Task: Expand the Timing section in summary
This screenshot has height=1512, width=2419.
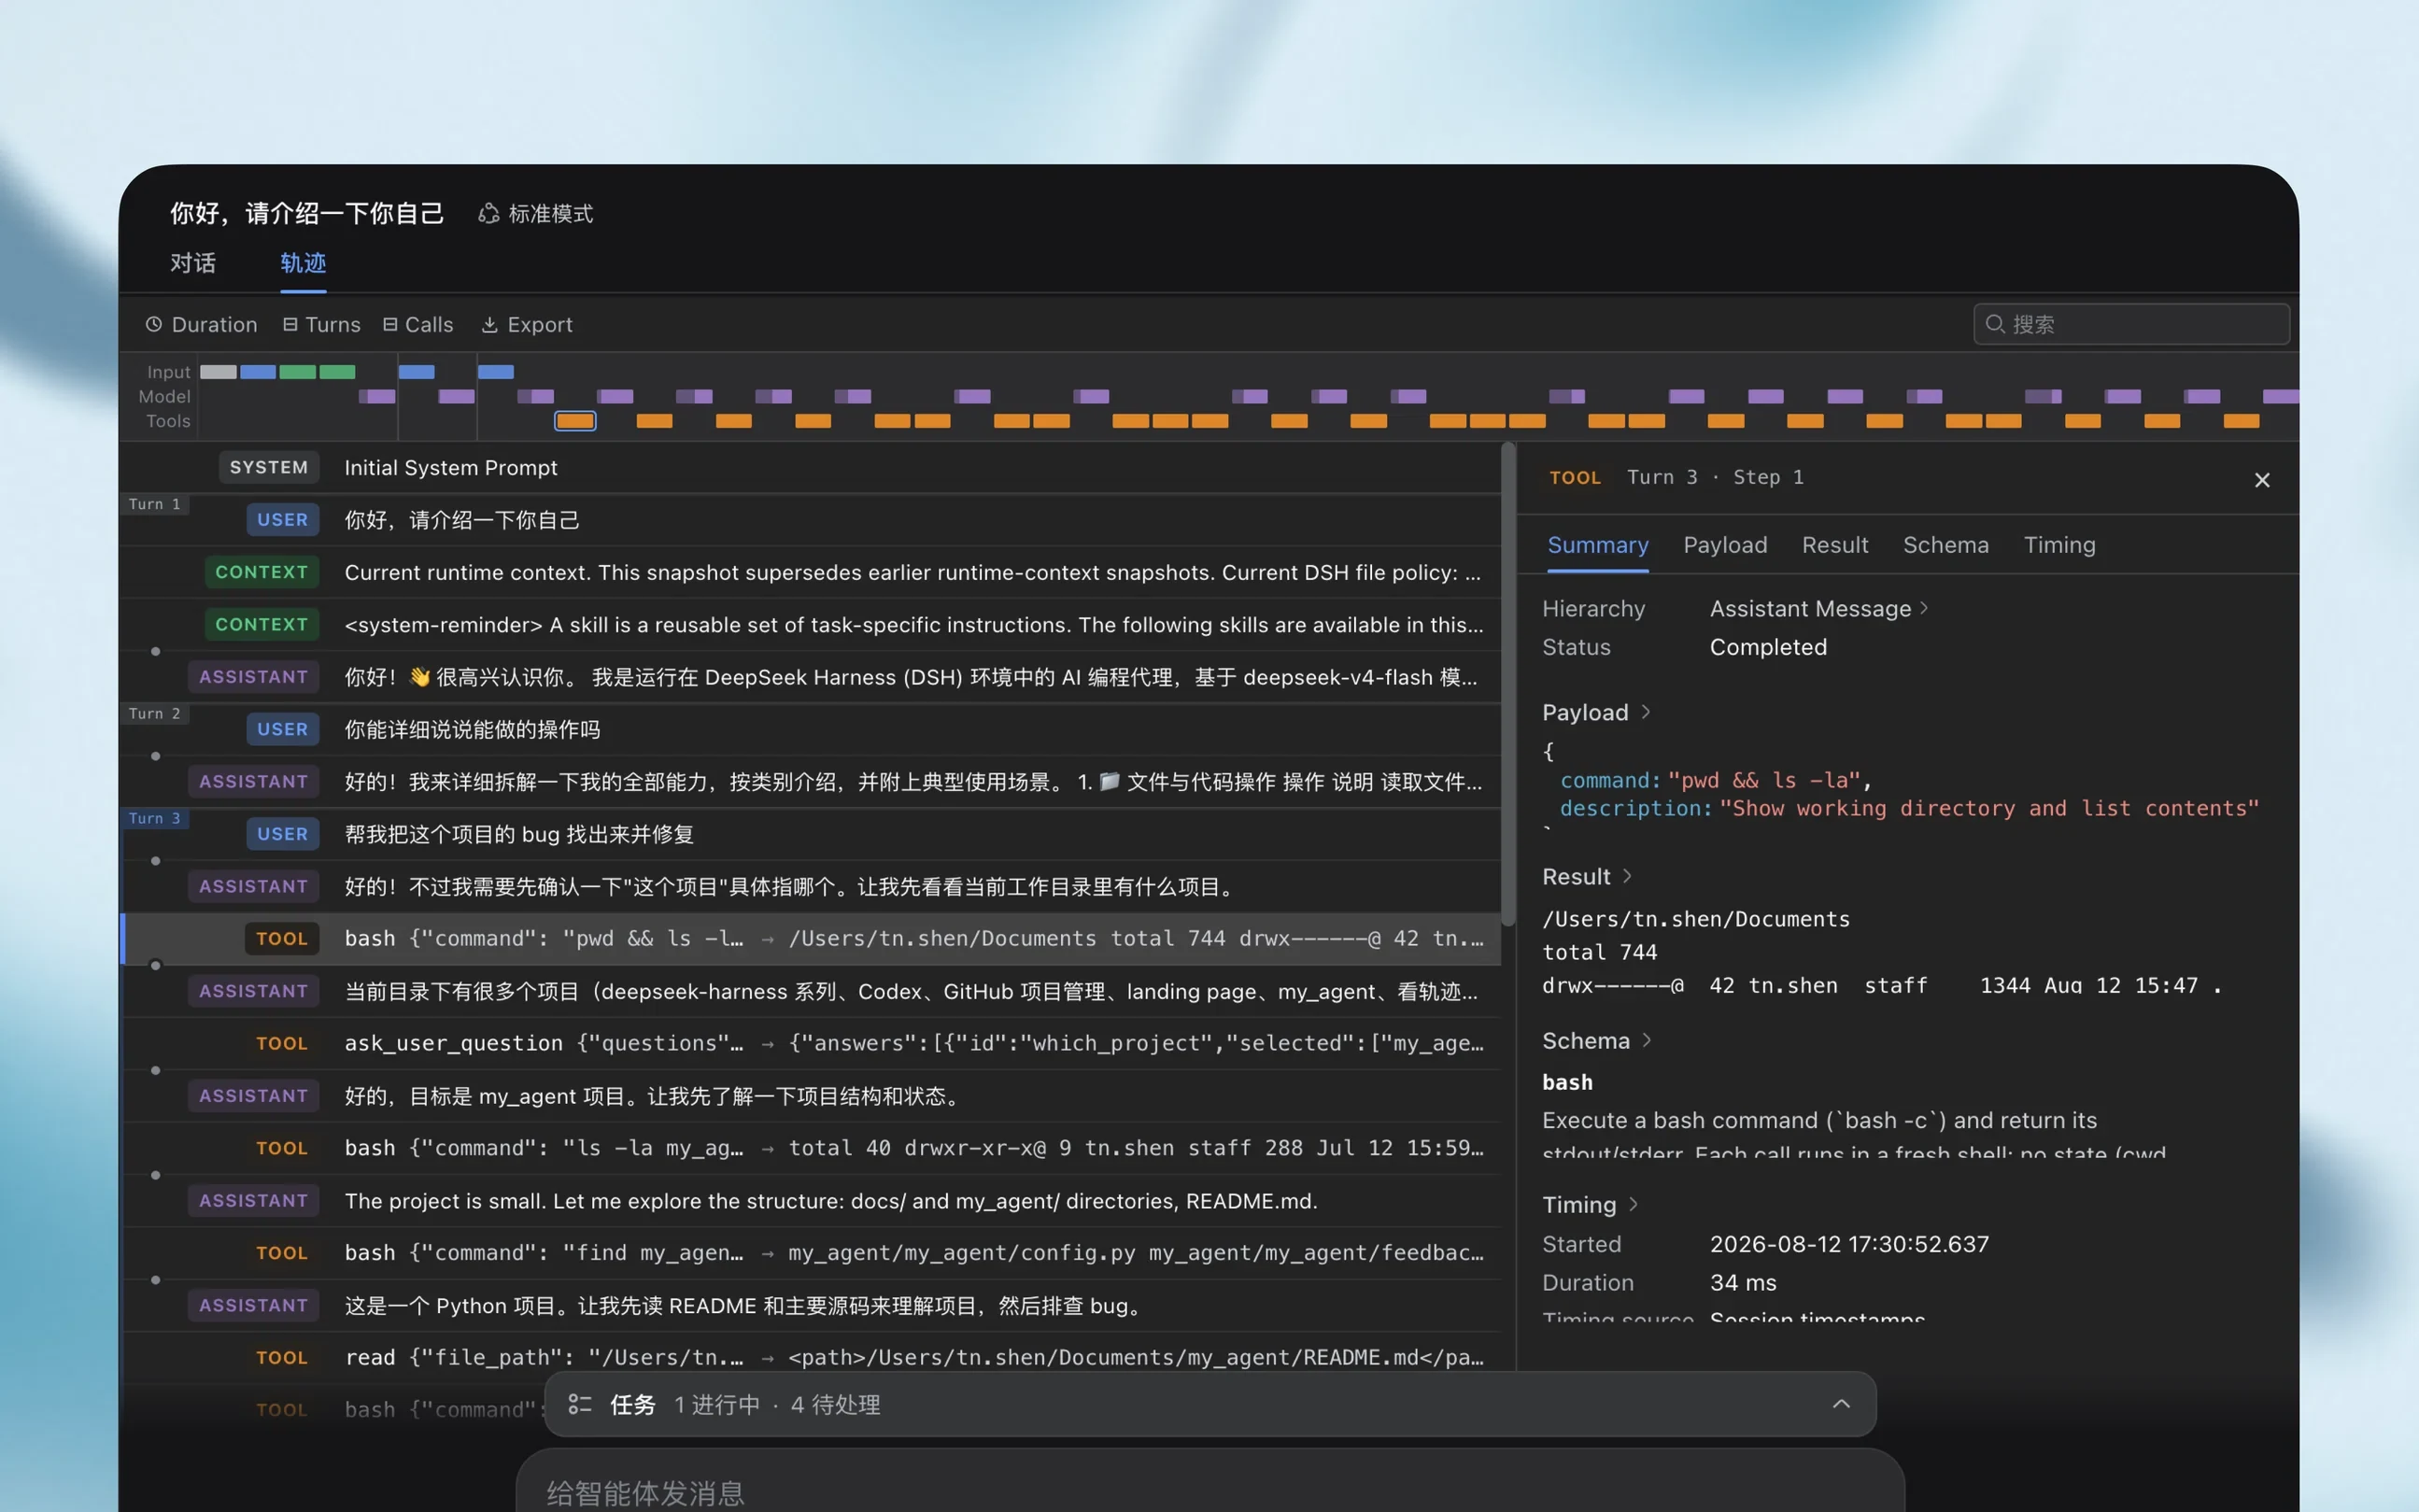Action: coord(1590,1204)
